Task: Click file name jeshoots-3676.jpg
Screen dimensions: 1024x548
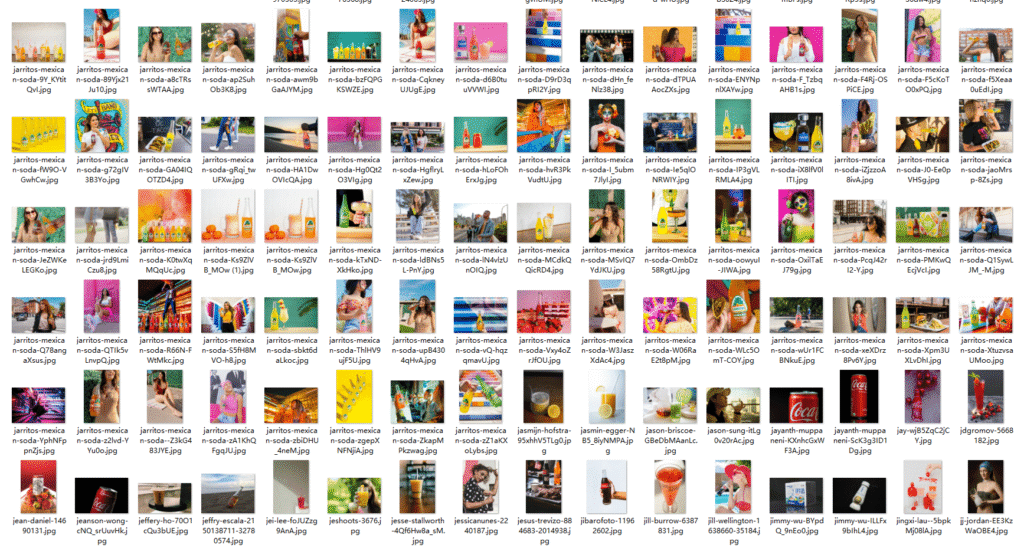Action: coord(355,526)
